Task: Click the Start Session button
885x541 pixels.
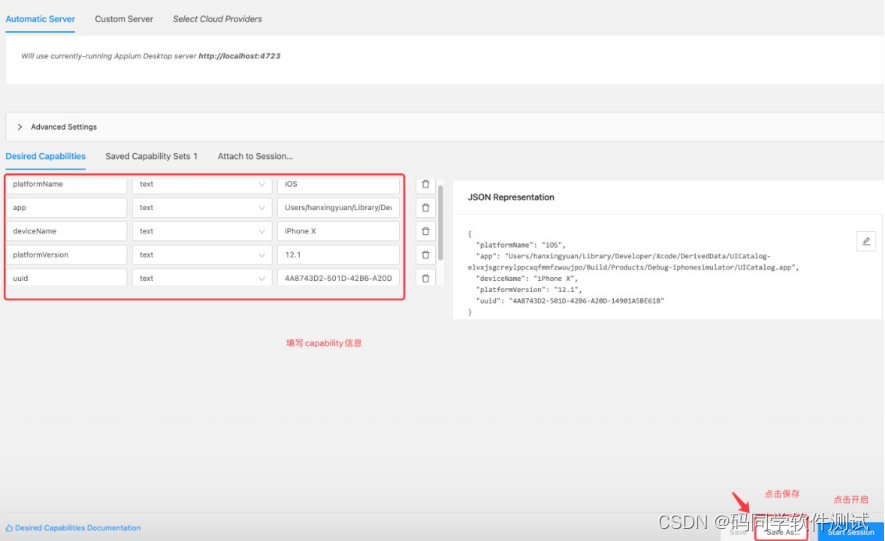Action: pos(851,532)
